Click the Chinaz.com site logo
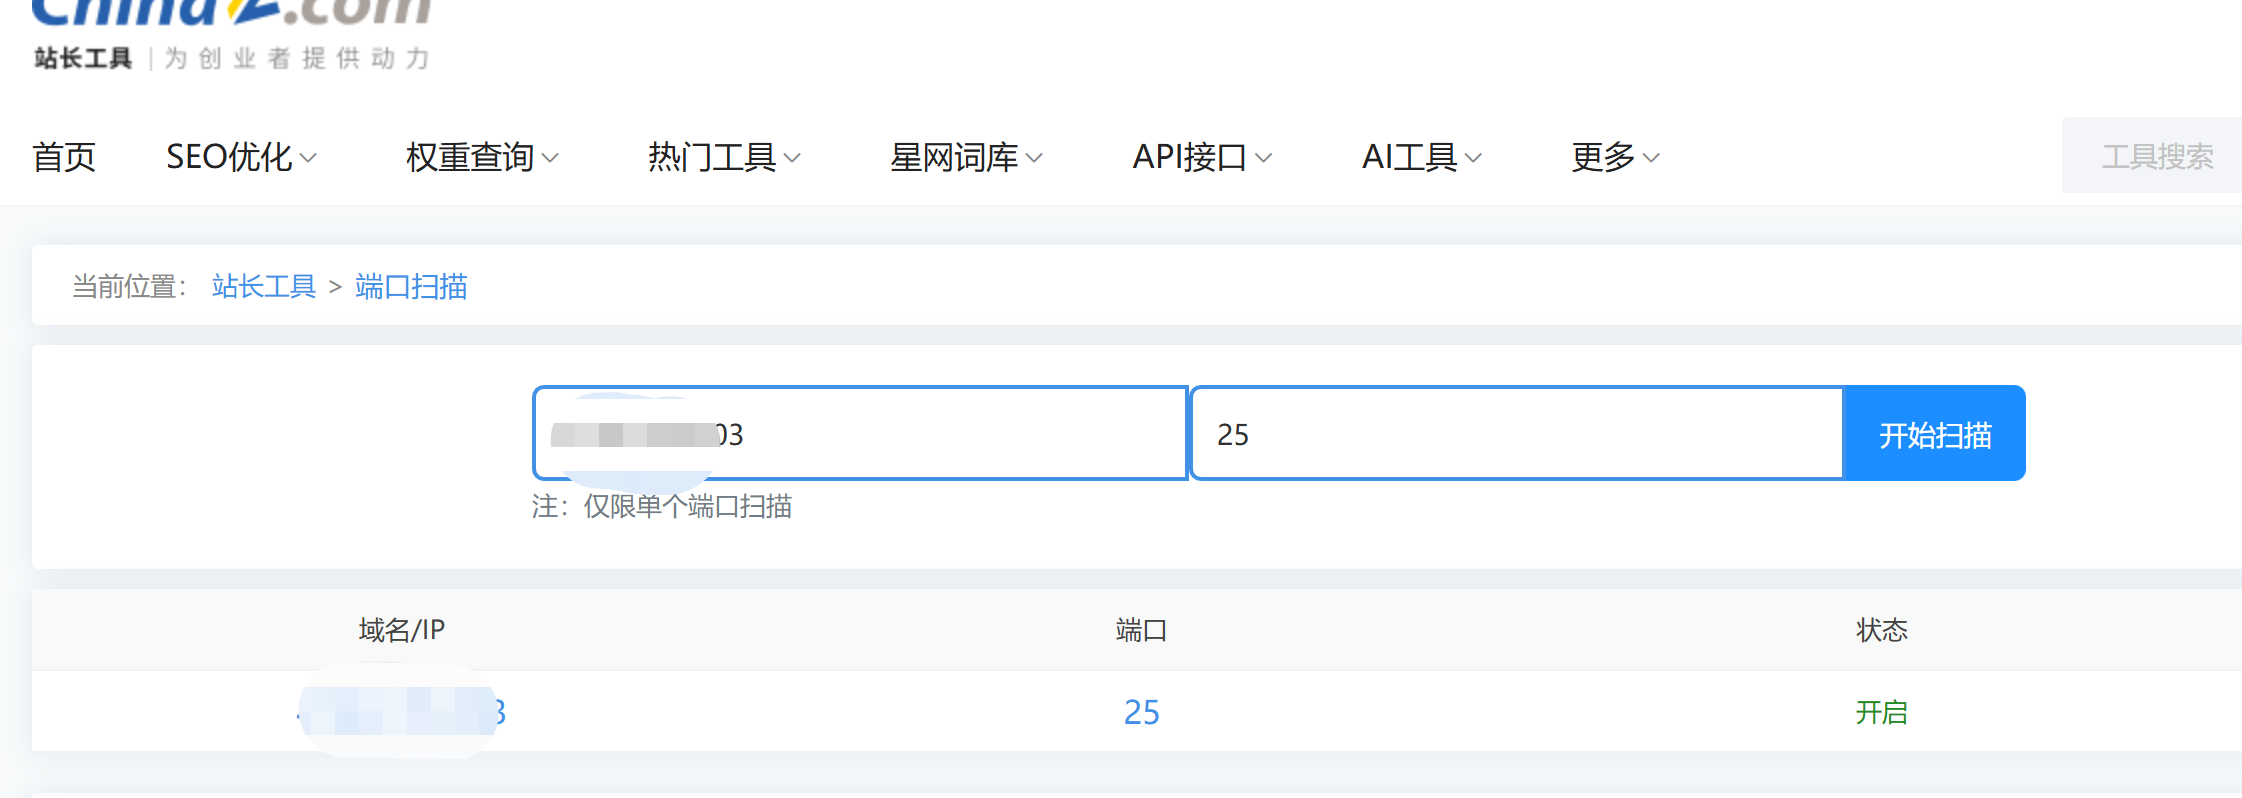Screen dimensions: 2242x798 [x=231, y=12]
